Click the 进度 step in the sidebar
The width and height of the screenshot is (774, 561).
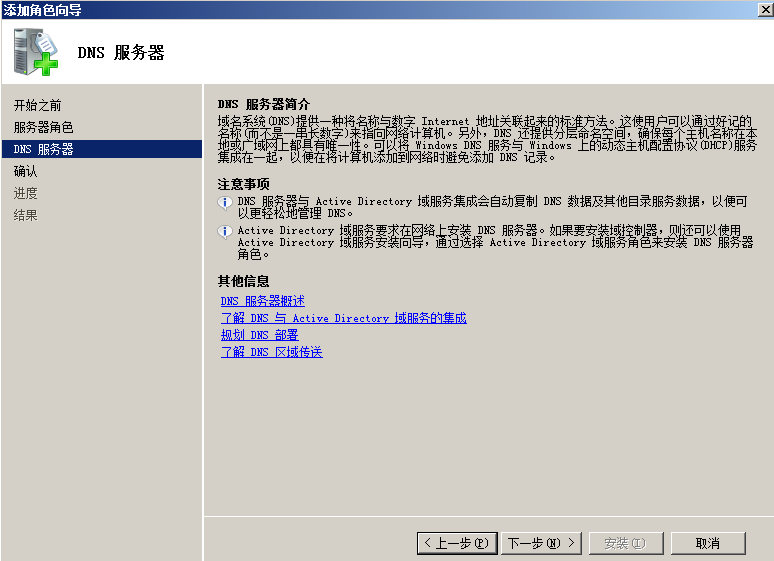point(25,193)
